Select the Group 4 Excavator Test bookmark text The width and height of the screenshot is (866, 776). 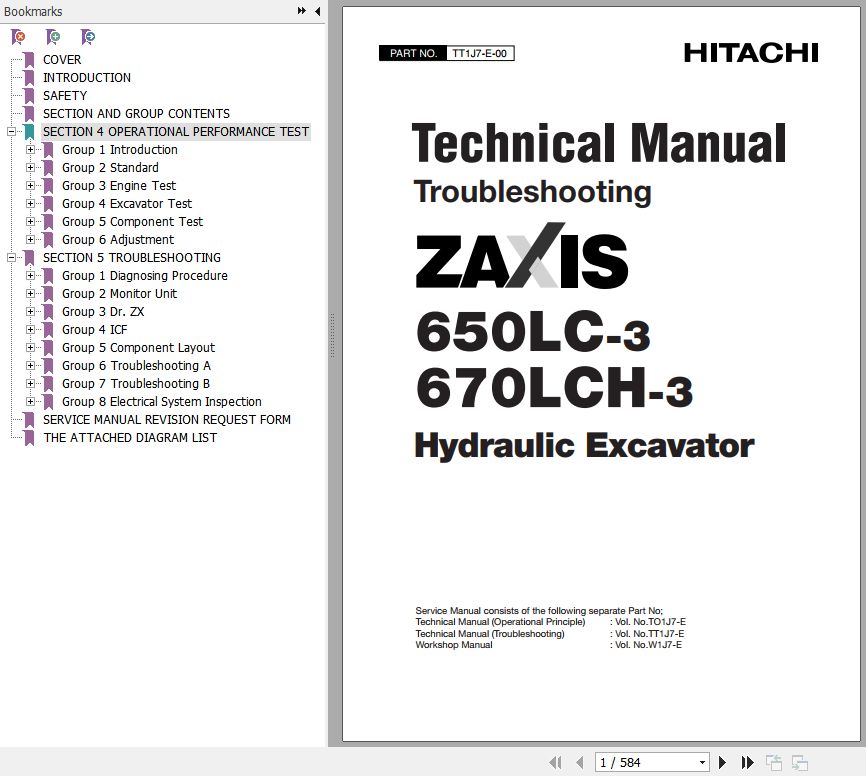tap(126, 203)
